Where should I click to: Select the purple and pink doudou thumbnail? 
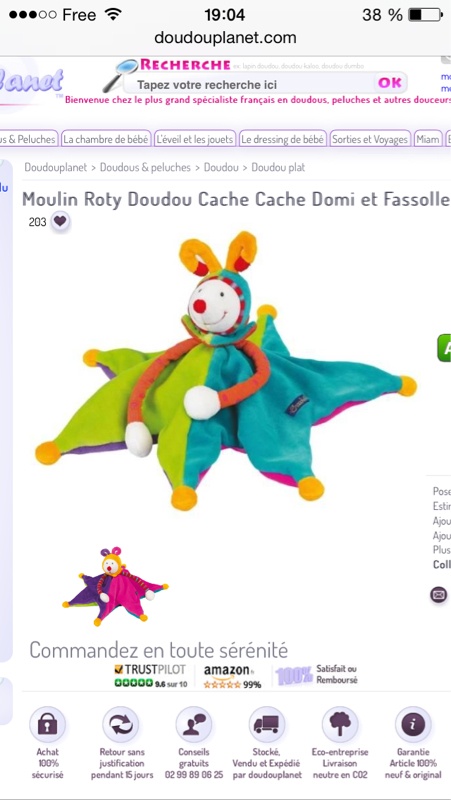[115, 587]
